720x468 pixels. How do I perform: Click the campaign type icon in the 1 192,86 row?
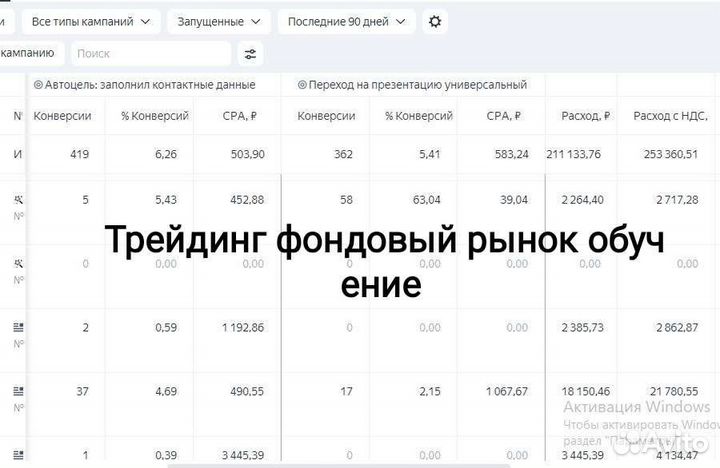click(18, 327)
